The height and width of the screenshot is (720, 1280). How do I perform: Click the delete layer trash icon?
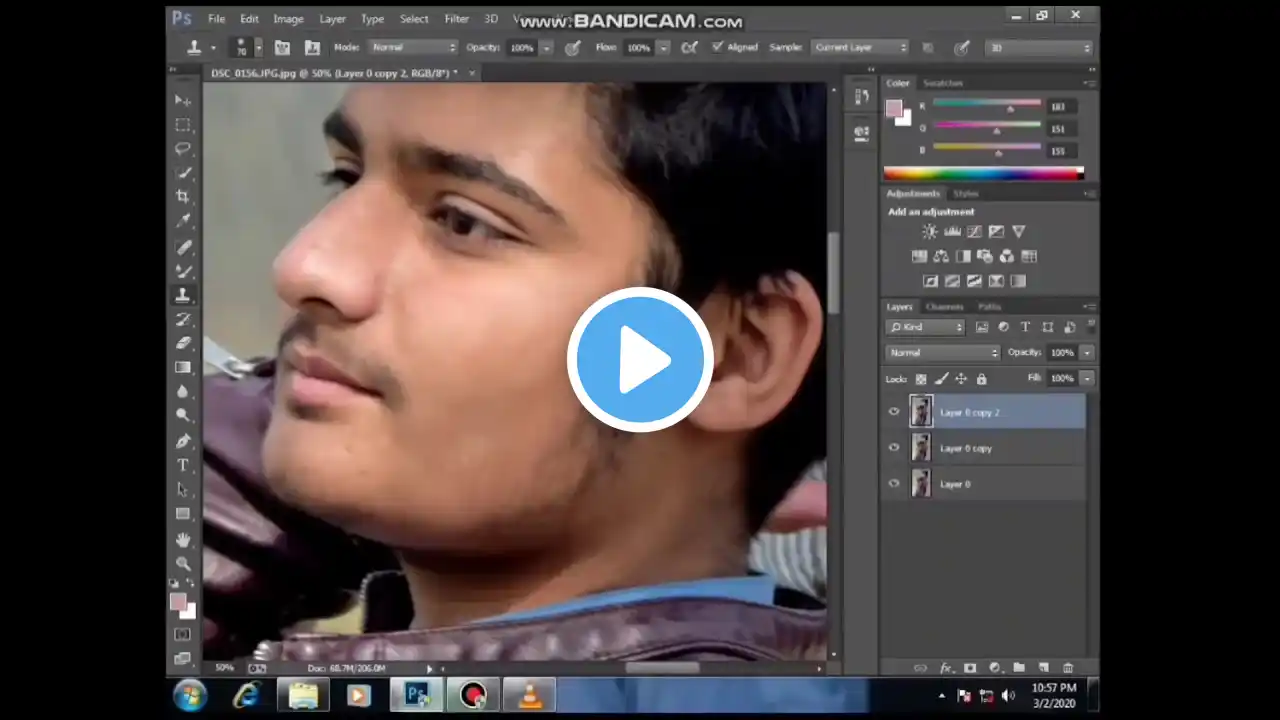(1067, 667)
